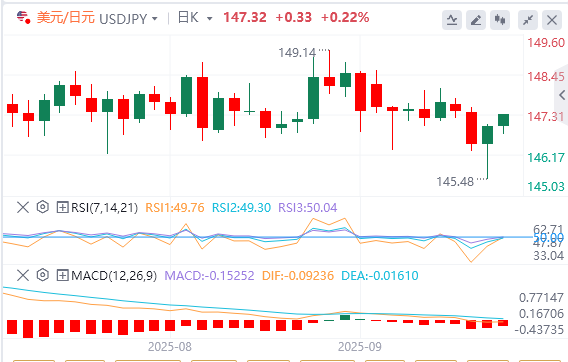Select the drawing pencil tool
The height and width of the screenshot is (362, 568).
click(x=476, y=20)
